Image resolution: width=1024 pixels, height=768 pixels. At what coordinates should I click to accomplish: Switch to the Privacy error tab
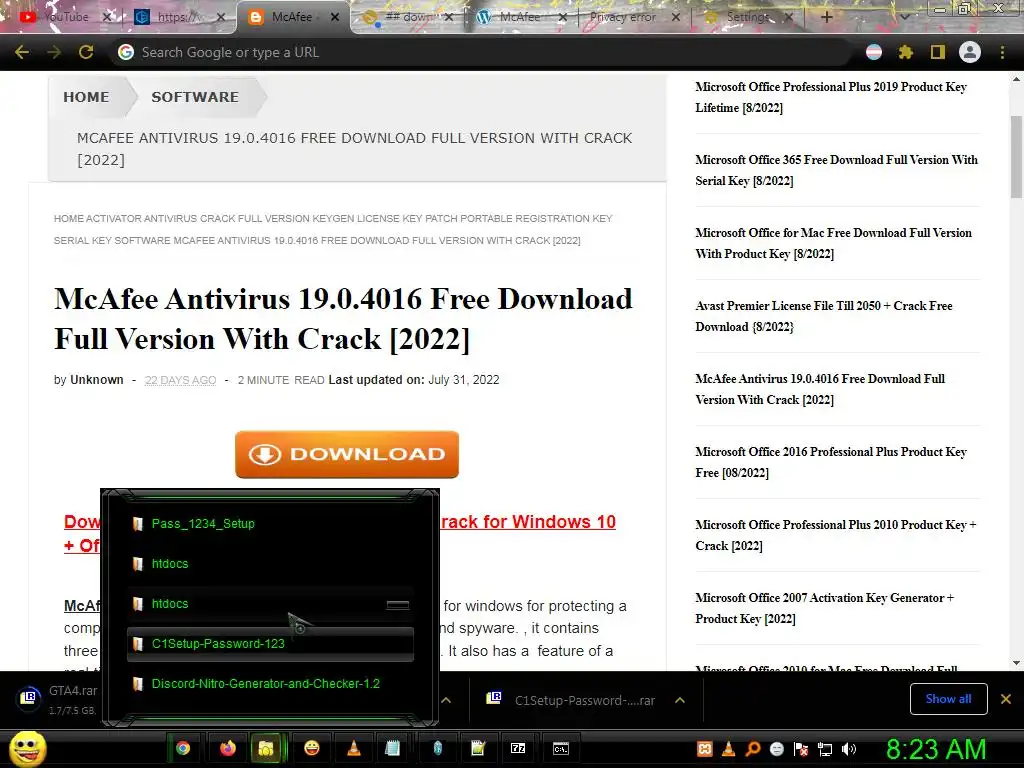click(622, 17)
